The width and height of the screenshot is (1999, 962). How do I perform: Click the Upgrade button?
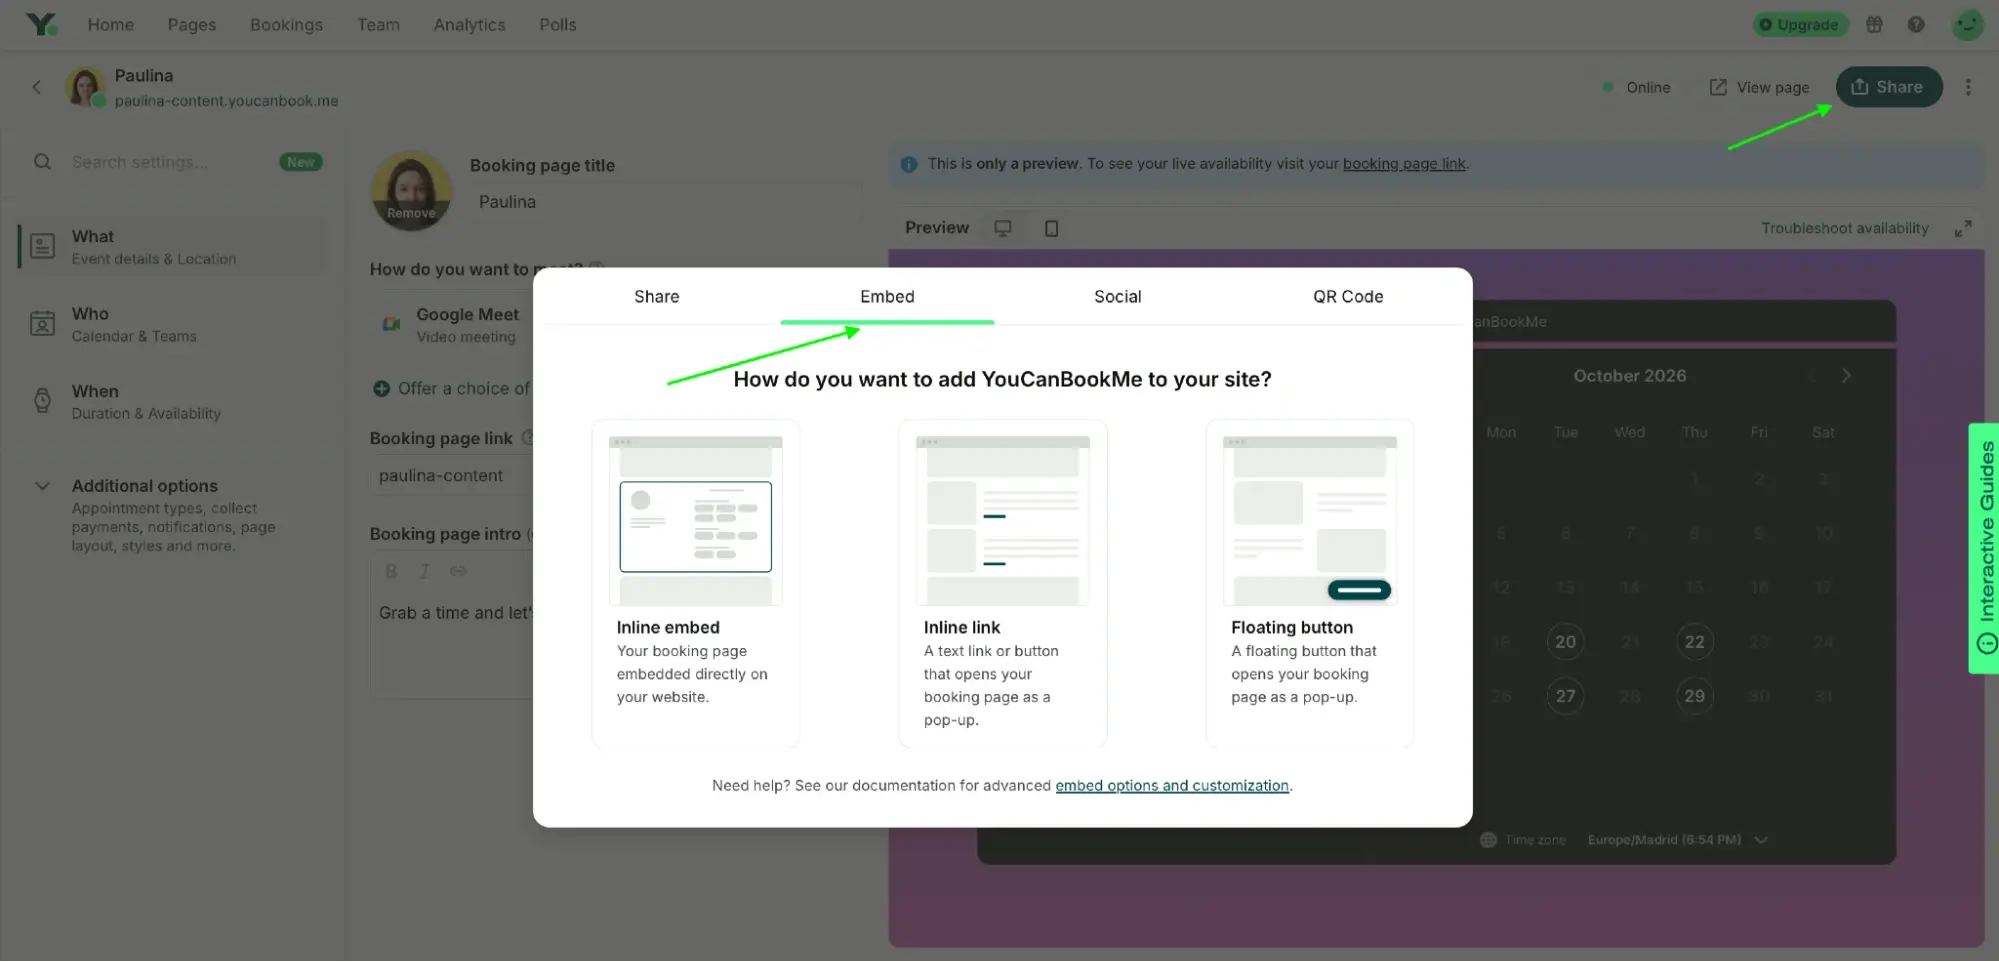tap(1799, 24)
